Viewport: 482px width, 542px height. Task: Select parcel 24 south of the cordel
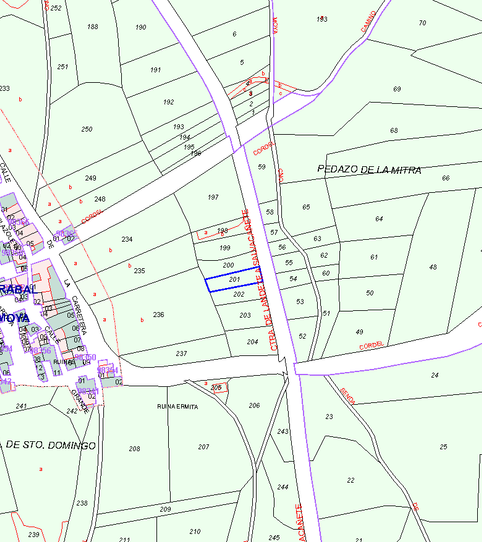(435, 375)
